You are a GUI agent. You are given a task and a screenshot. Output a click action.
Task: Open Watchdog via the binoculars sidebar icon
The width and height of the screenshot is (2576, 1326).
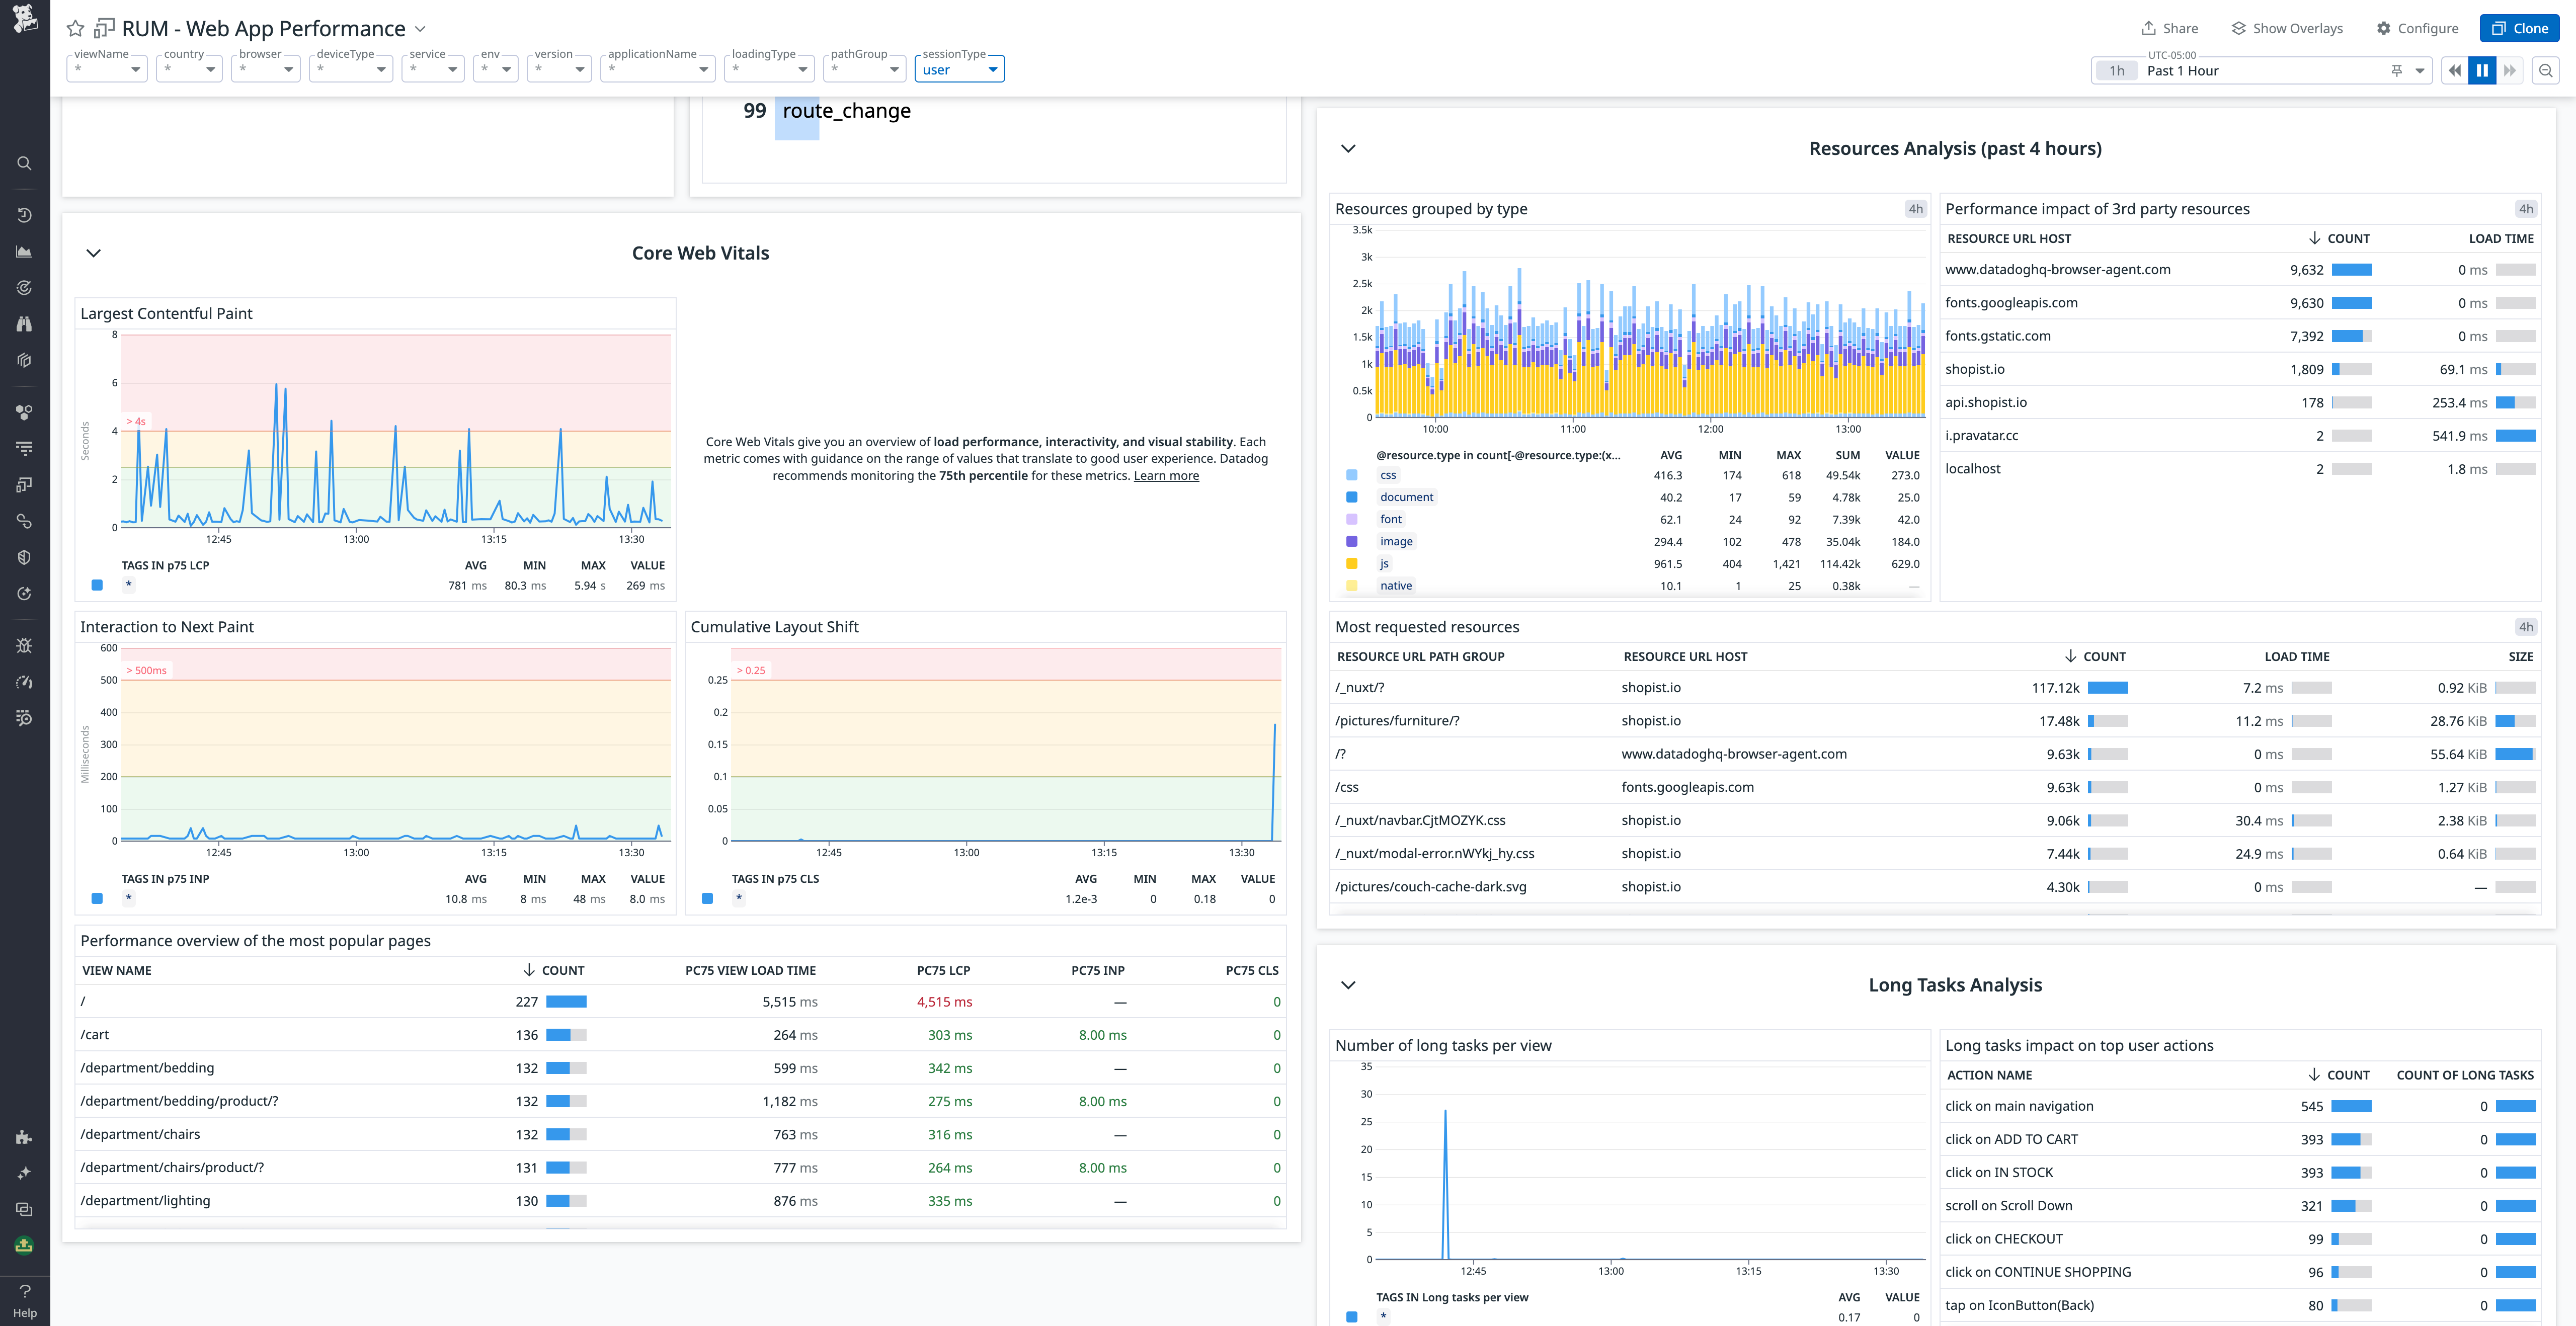[x=24, y=323]
